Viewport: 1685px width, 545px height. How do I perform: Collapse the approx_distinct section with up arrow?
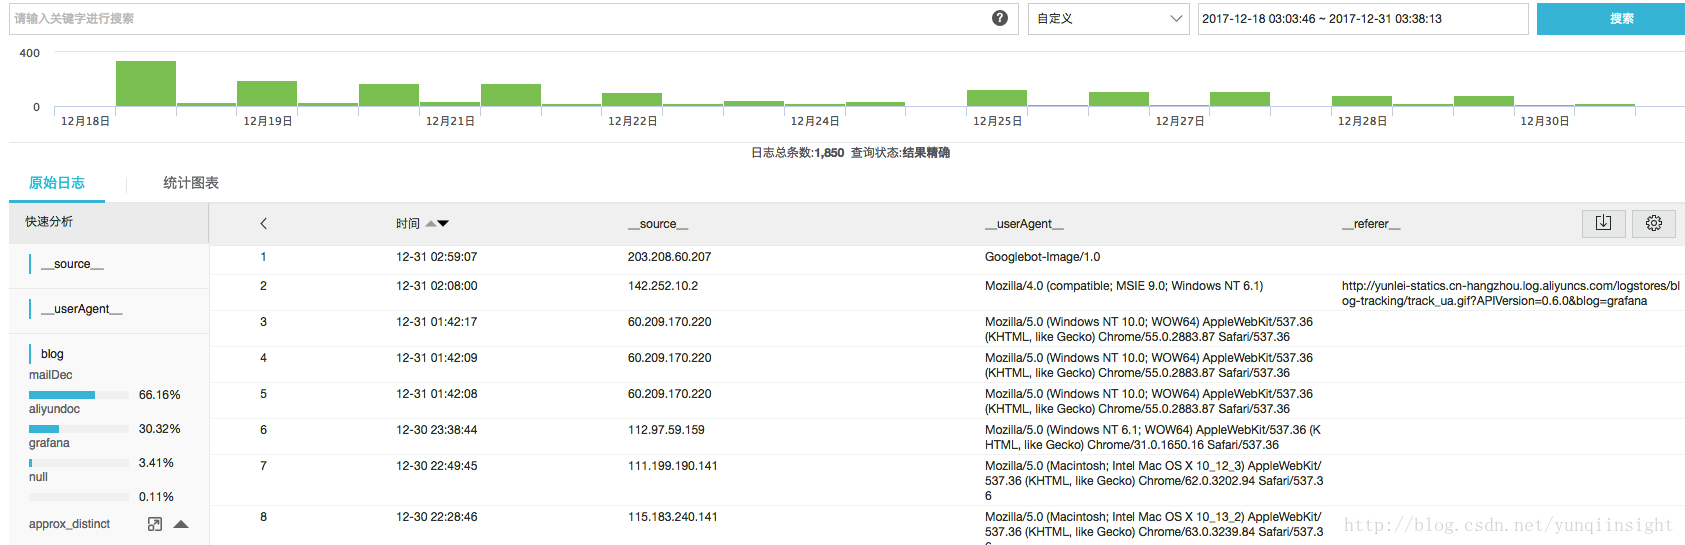(181, 524)
